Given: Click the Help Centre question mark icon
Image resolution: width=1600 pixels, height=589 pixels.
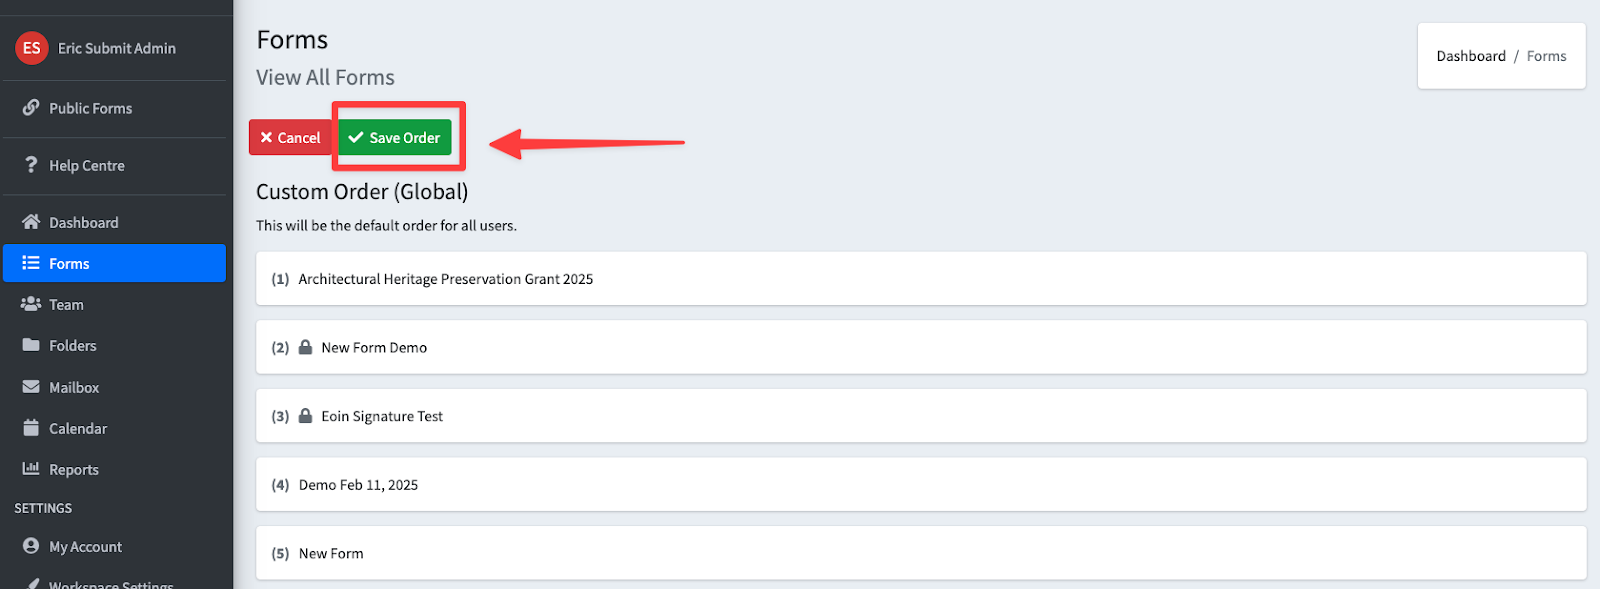Looking at the screenshot, I should point(31,165).
